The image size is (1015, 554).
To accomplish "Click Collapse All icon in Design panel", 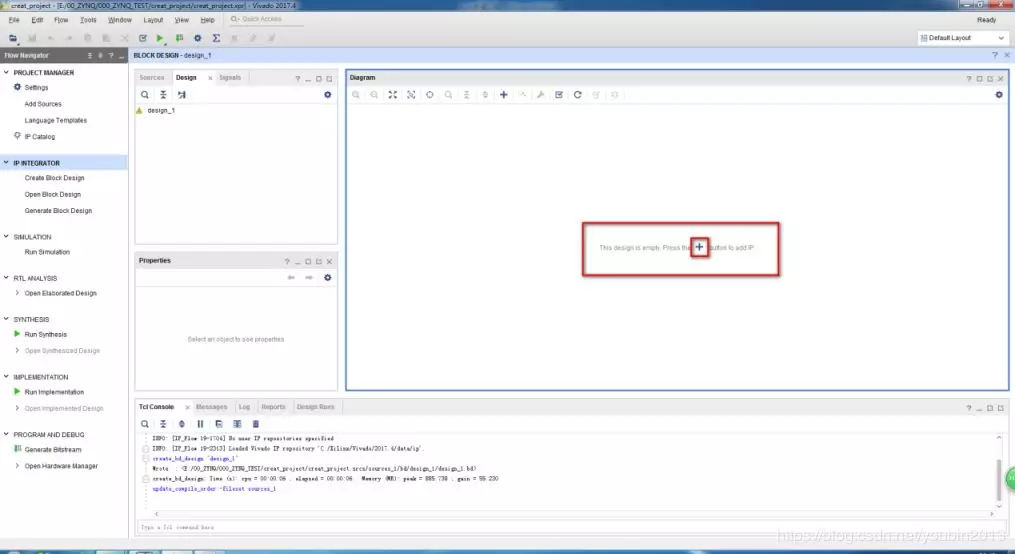I will click(x=163, y=94).
